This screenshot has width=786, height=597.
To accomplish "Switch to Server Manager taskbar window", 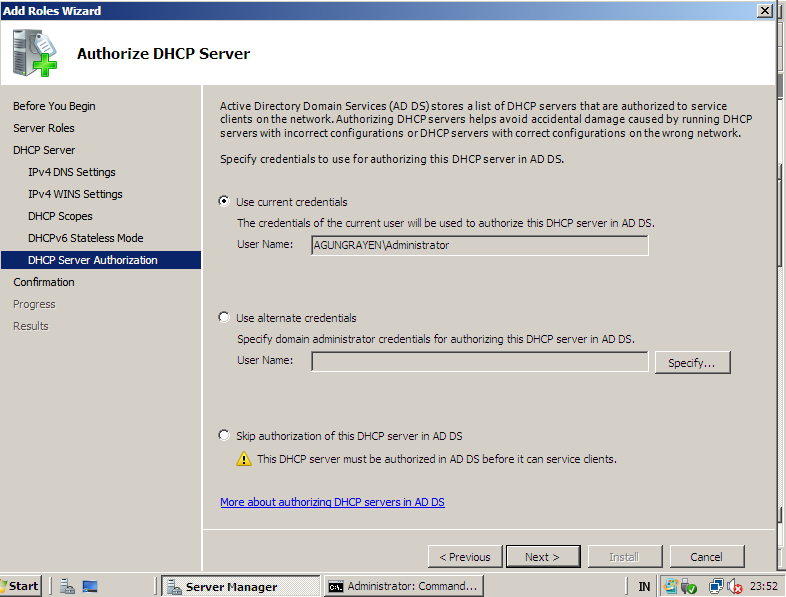I will click(241, 586).
